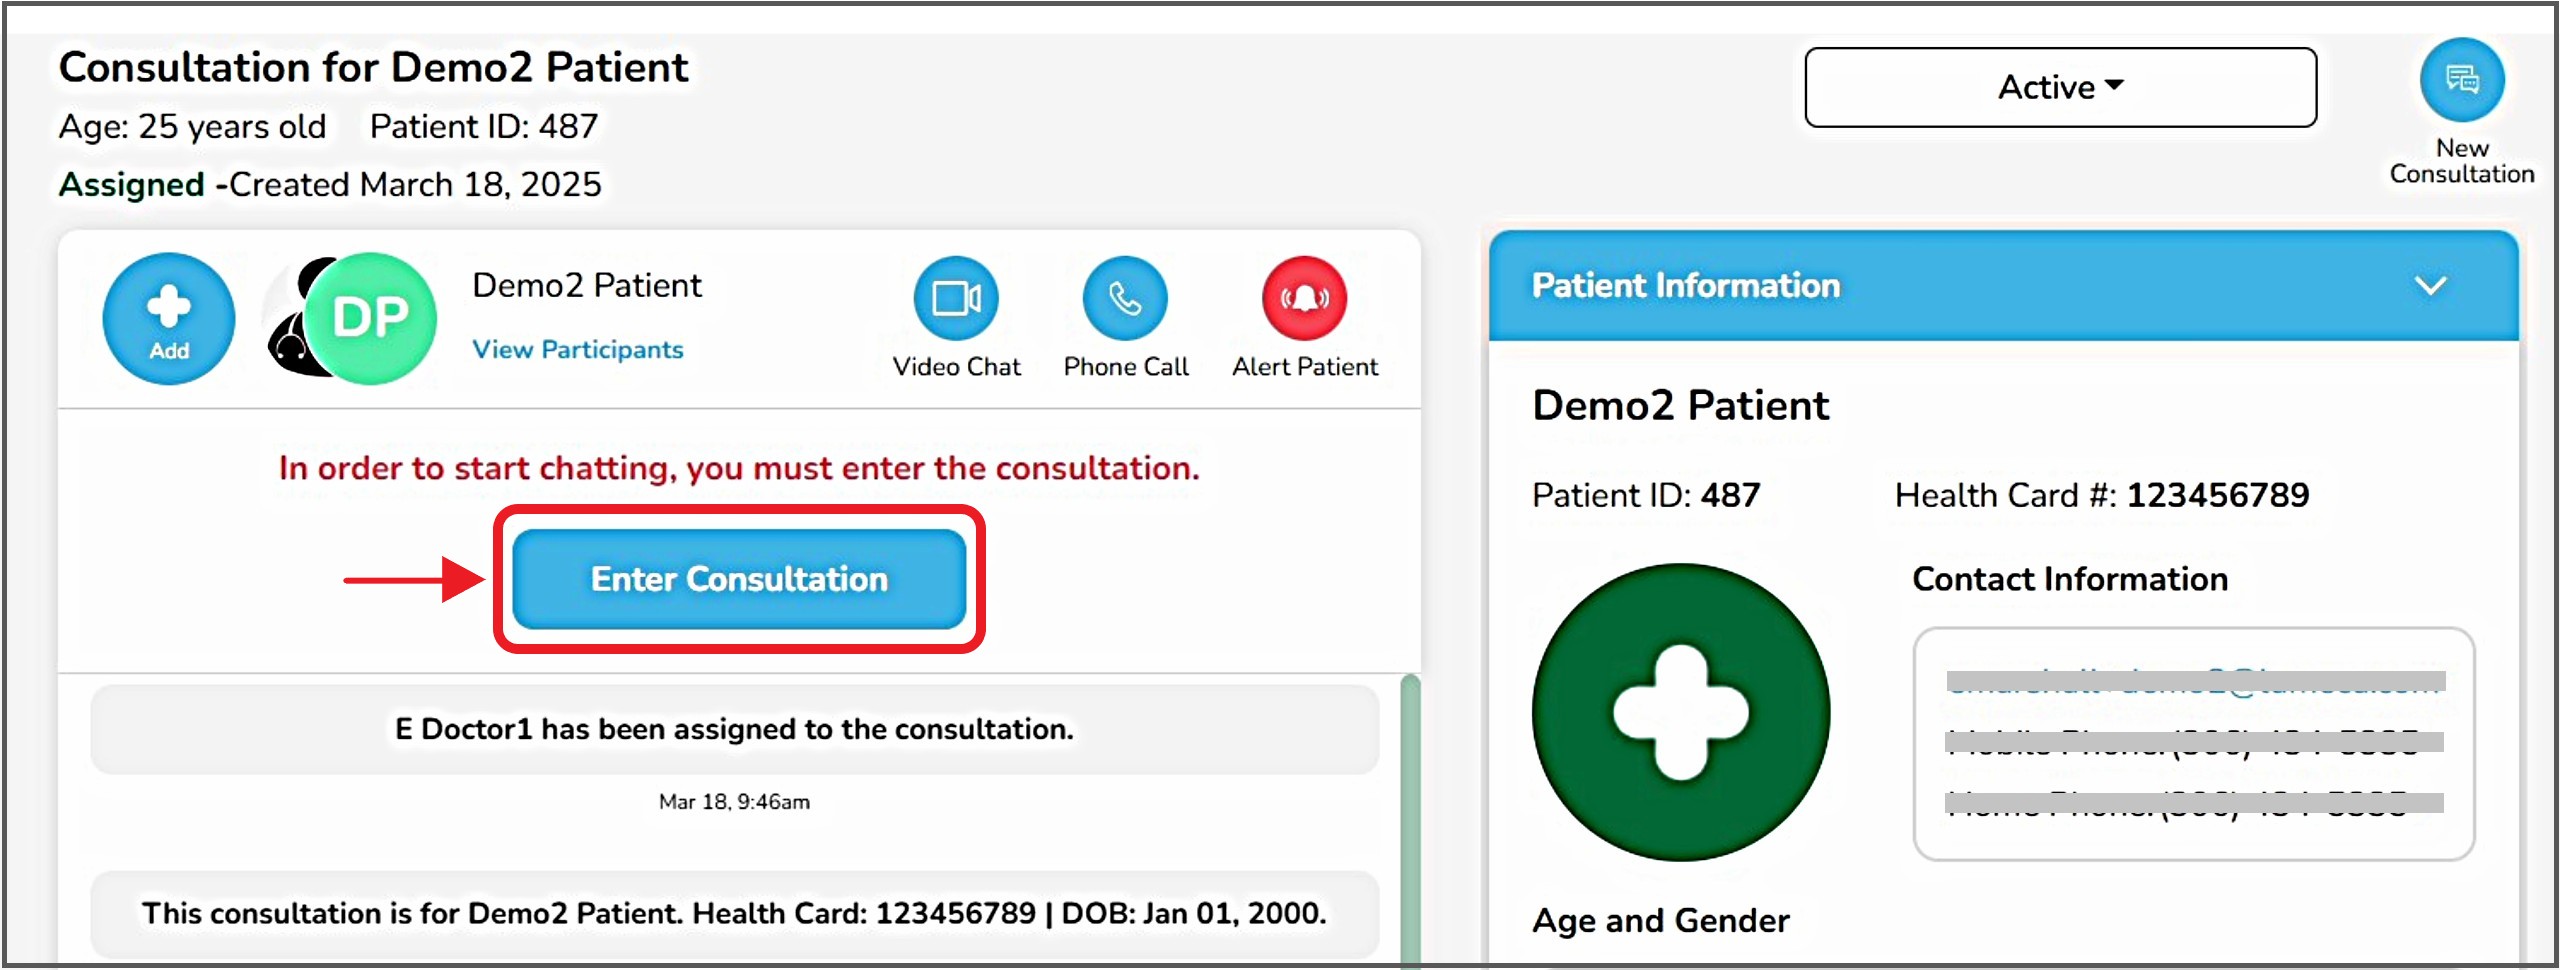Click the Health Card # 123456789 text

(x=2101, y=495)
